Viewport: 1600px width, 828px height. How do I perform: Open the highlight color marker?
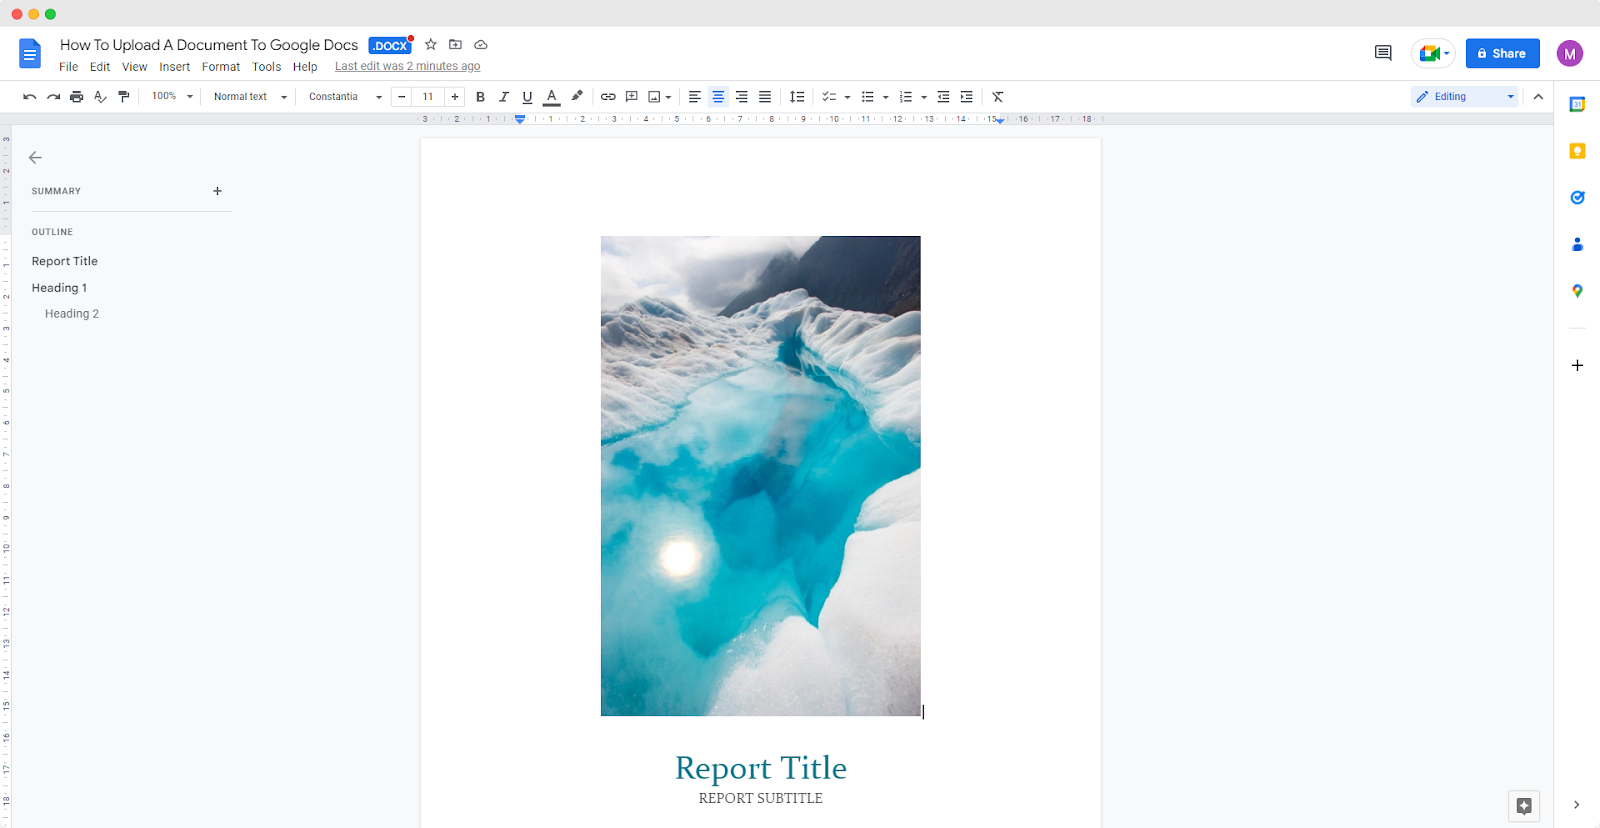[577, 97]
